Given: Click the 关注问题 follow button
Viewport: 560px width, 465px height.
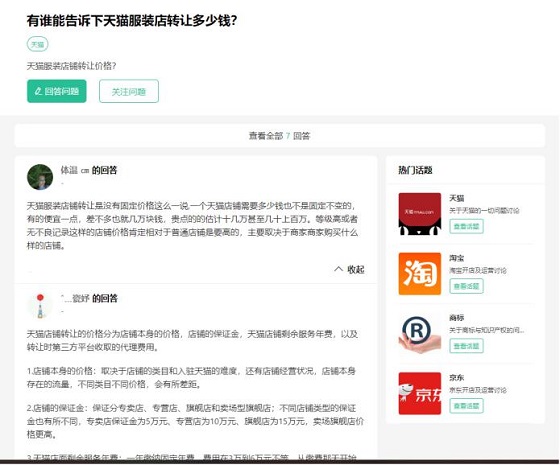Looking at the screenshot, I should click(129, 91).
